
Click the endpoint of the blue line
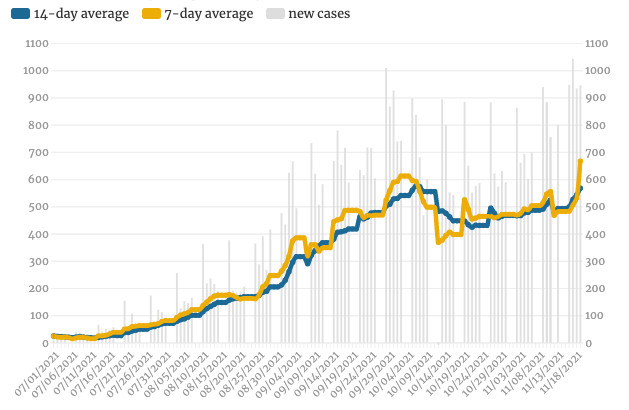580,188
